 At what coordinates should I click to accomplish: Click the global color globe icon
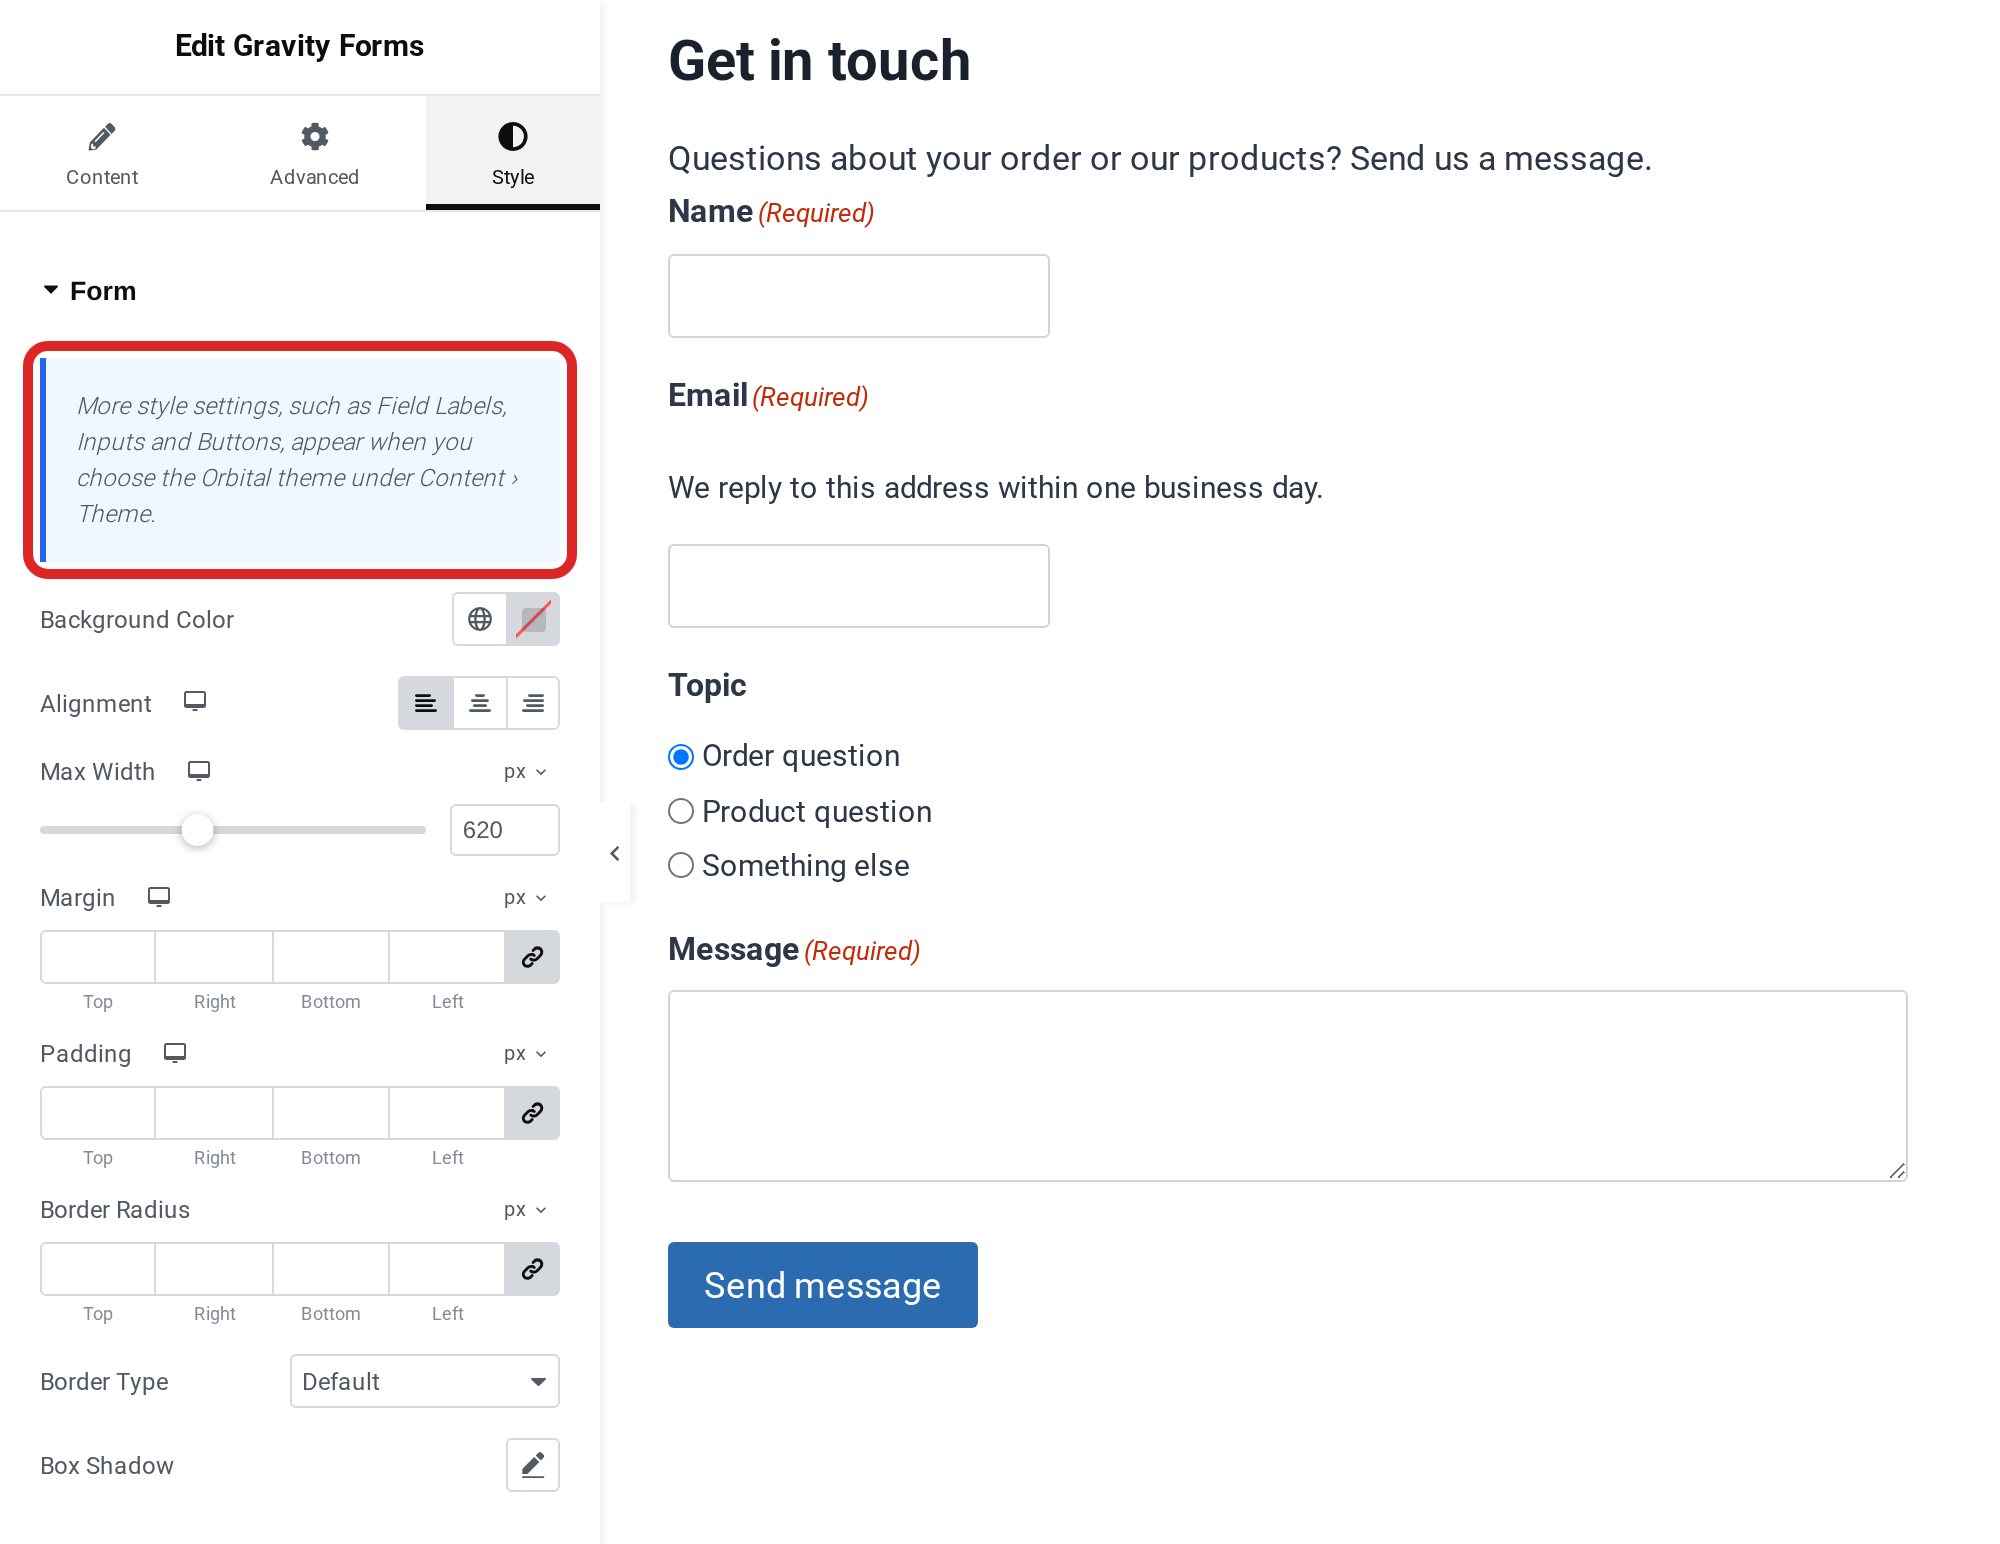coord(480,619)
